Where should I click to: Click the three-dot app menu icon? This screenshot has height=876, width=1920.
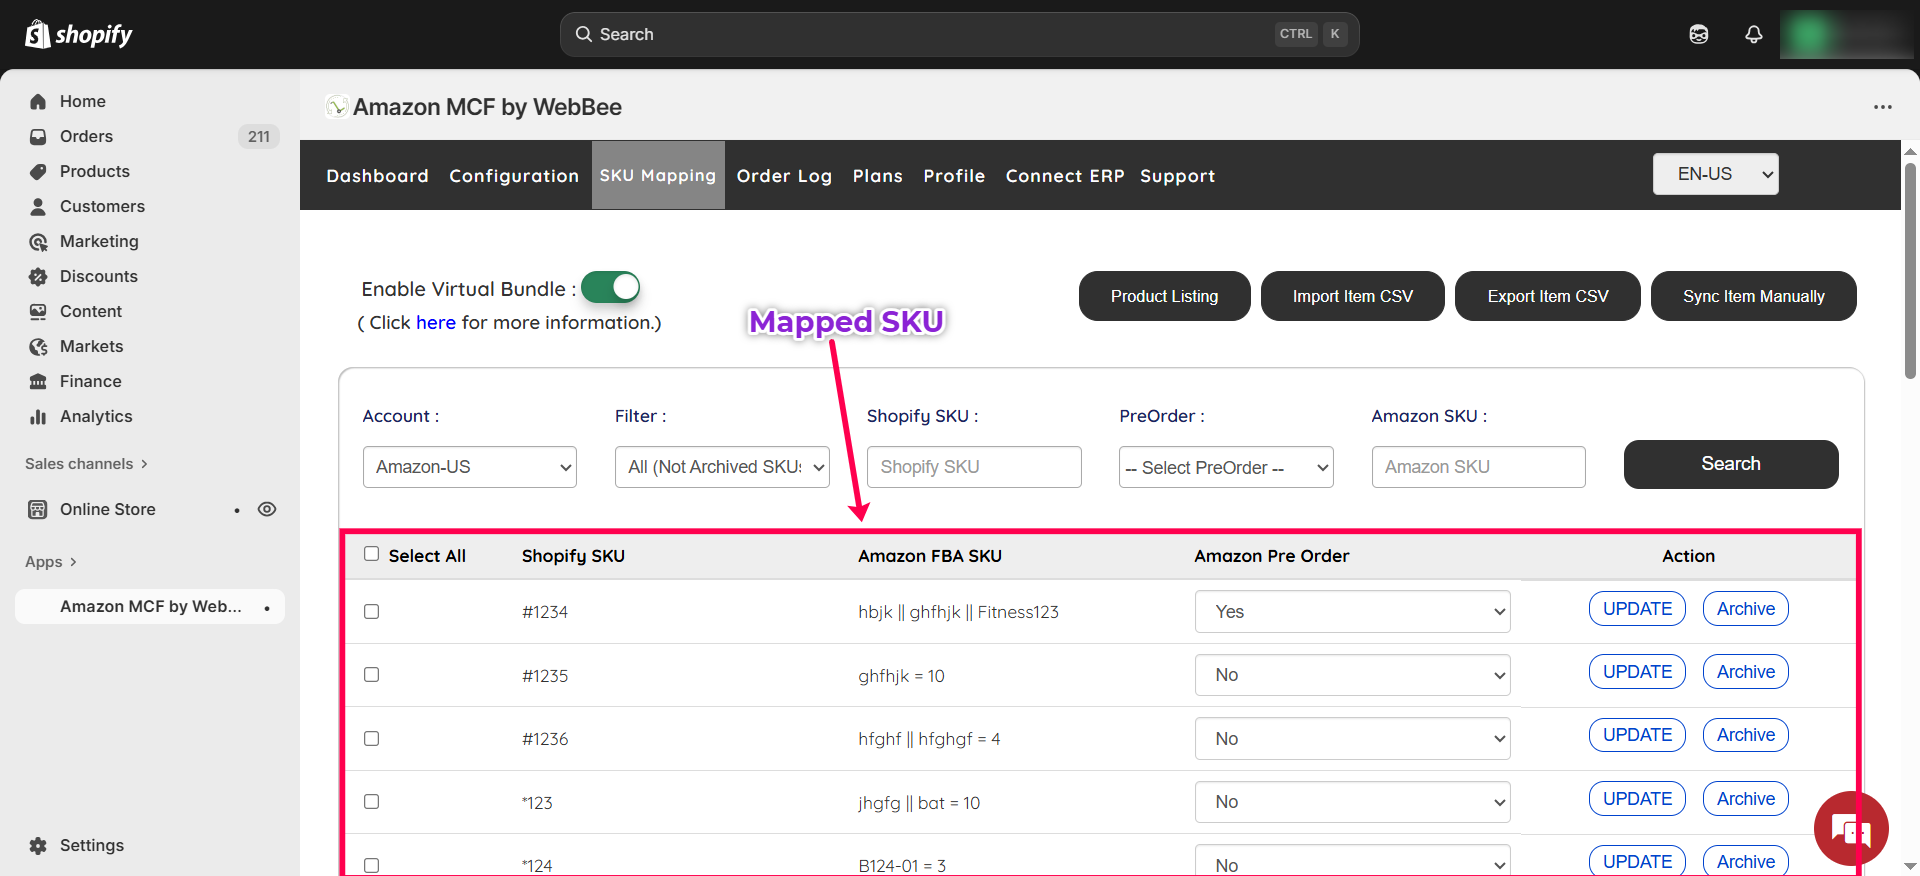pos(1882,107)
